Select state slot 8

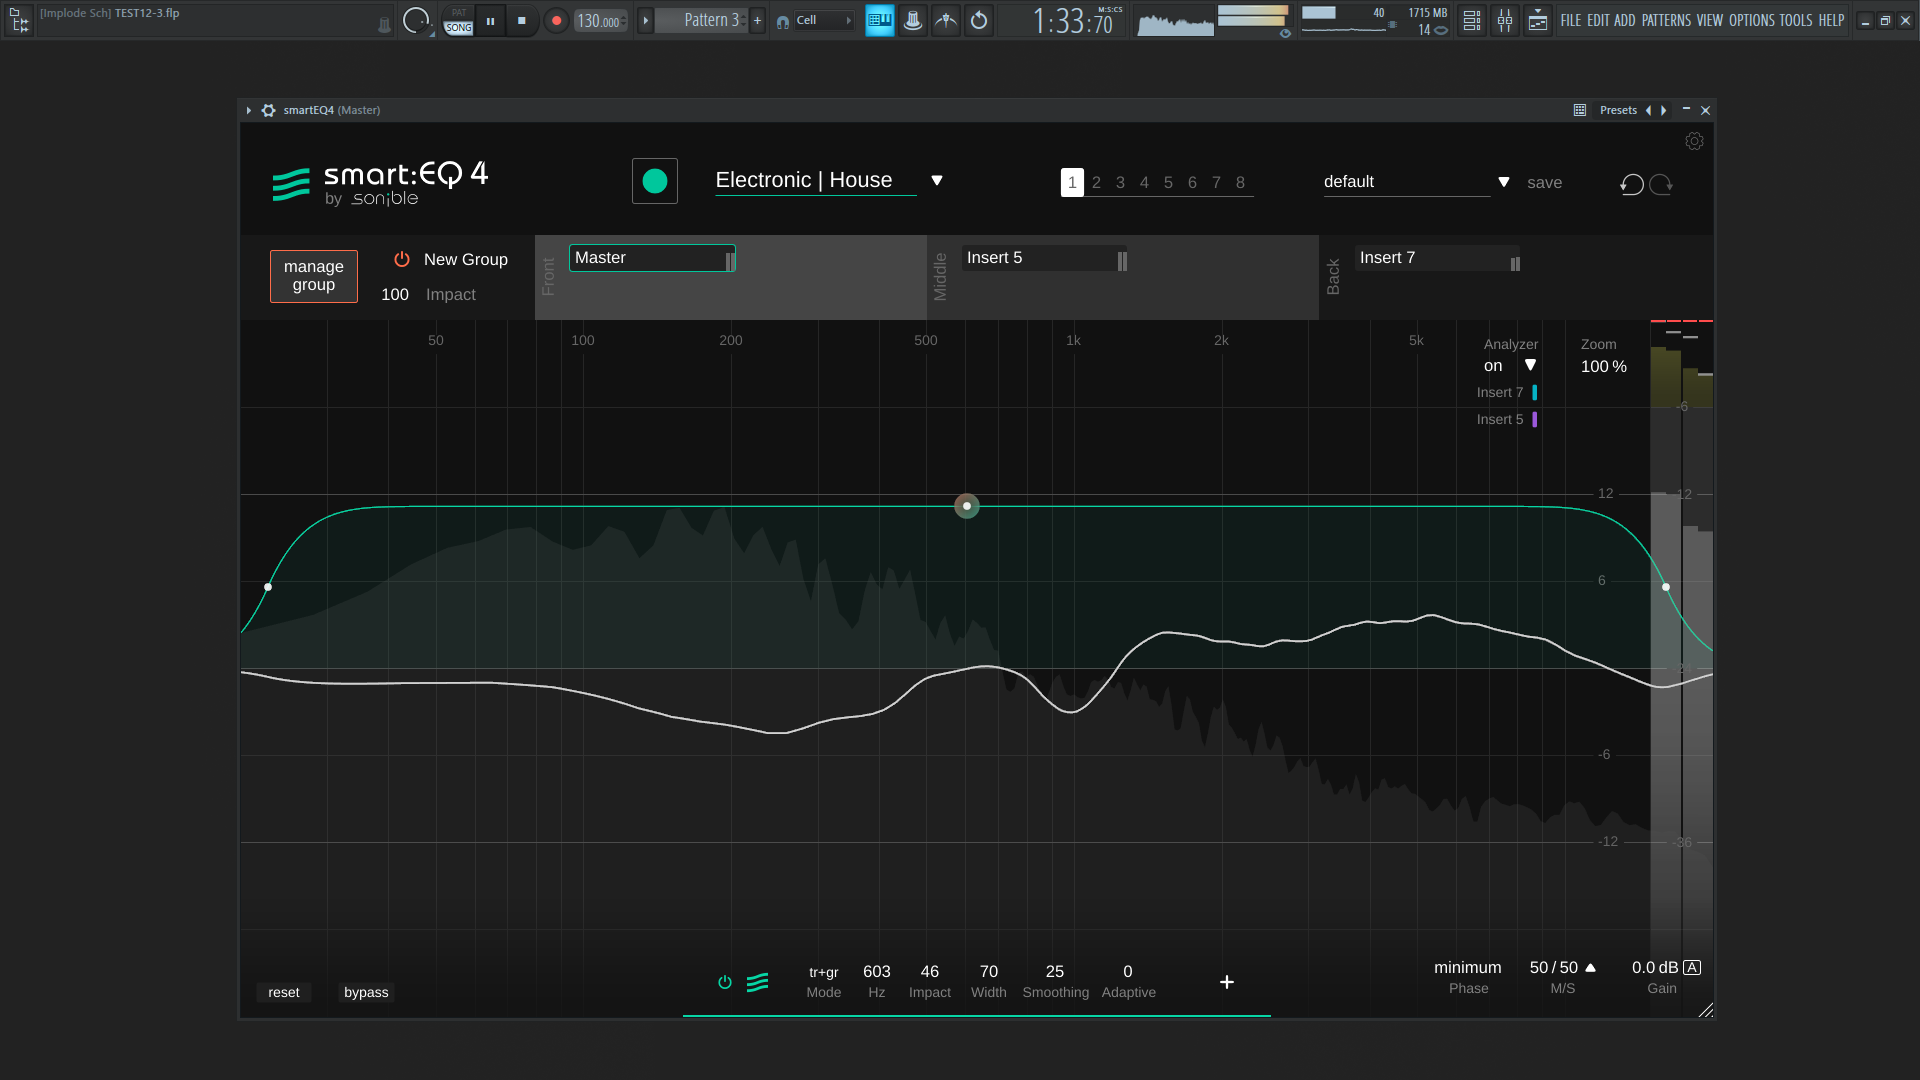tap(1240, 182)
